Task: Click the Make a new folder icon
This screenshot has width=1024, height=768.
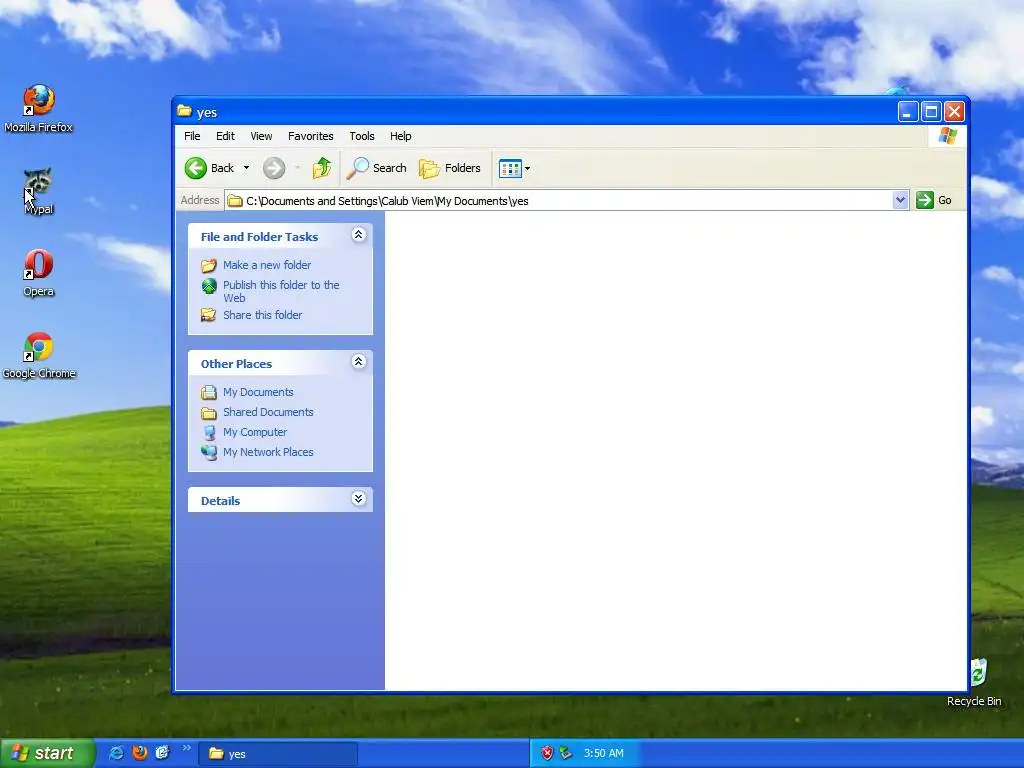Action: click(209, 265)
